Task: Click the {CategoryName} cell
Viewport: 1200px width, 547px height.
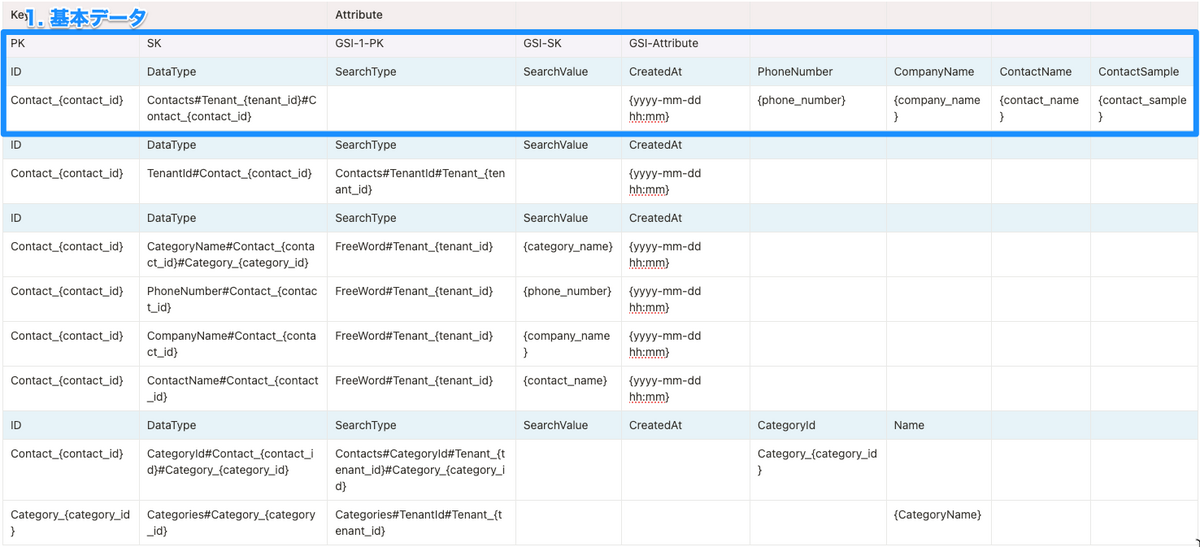Action: click(939, 522)
